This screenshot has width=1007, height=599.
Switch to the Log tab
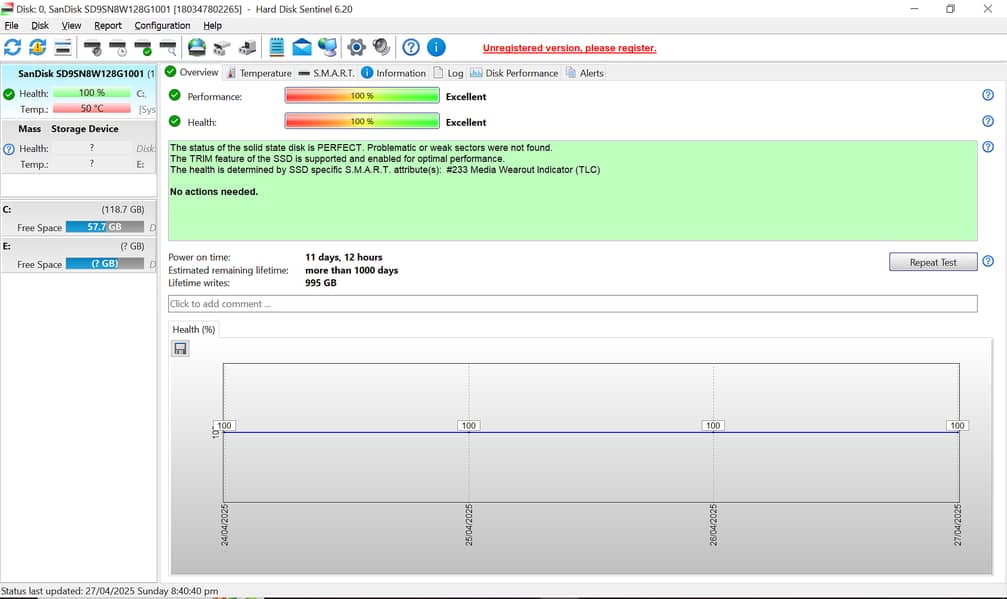448,73
